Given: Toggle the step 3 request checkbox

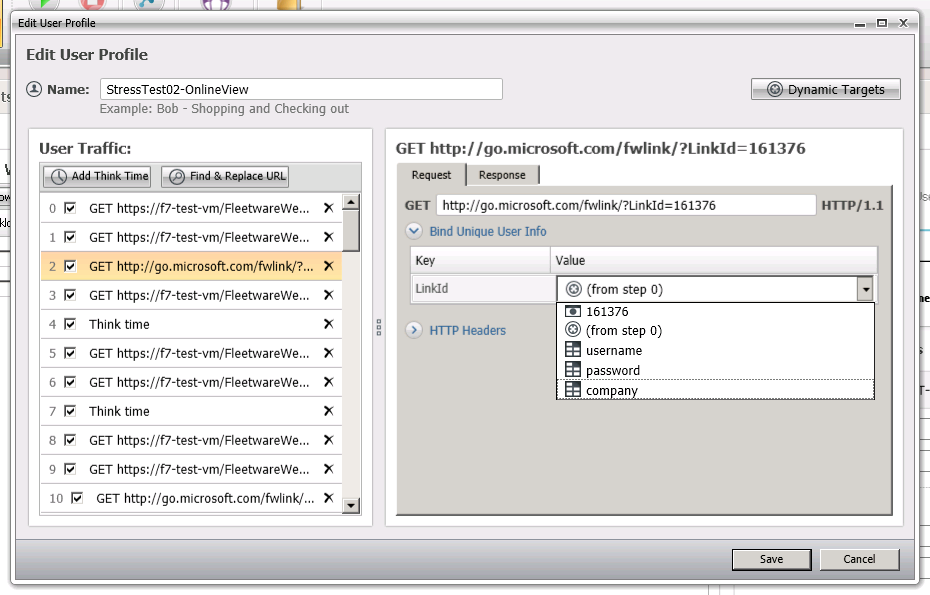Looking at the screenshot, I should (x=70, y=296).
